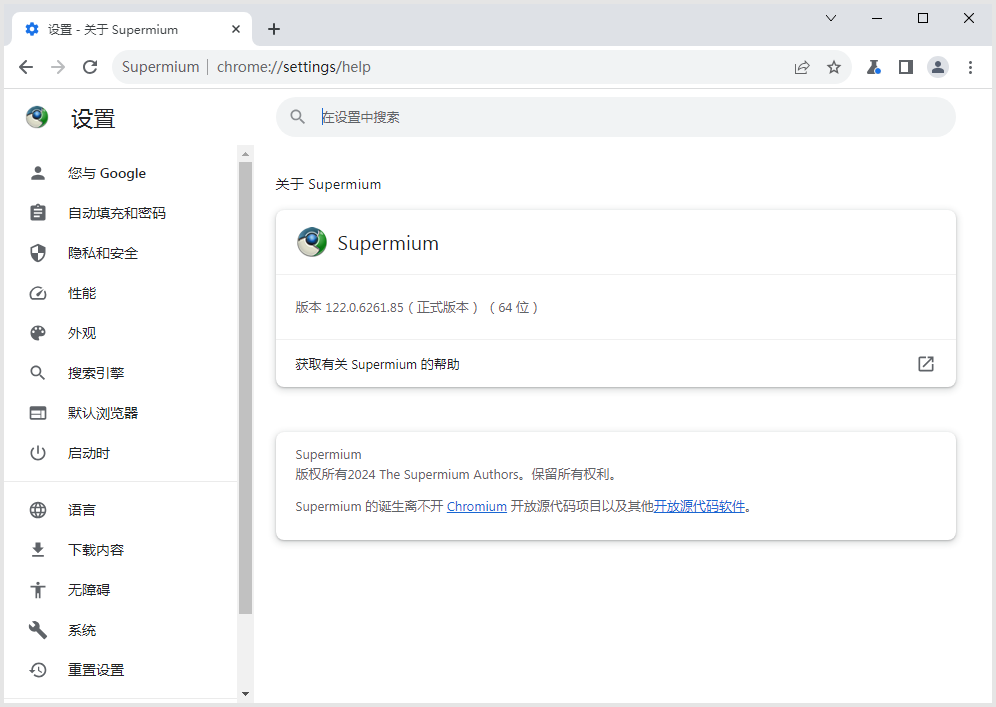The image size is (996, 707).
Task: Open 系统 settings section
Action: 121,630
